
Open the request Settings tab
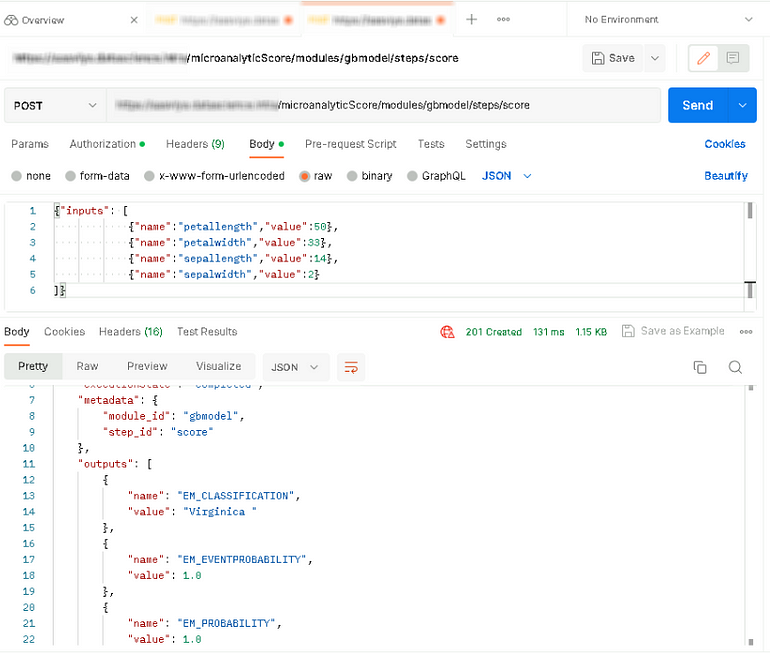[x=486, y=144]
